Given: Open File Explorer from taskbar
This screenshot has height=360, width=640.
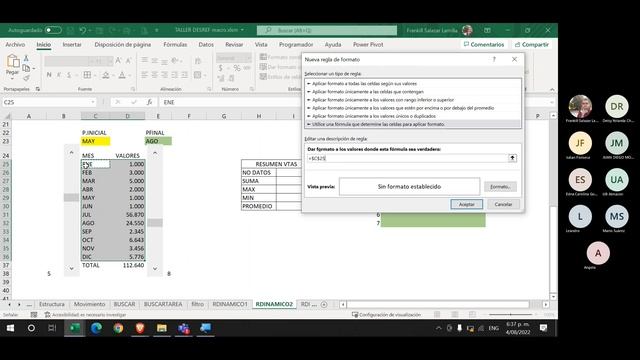Looking at the screenshot, I should [x=162, y=328].
